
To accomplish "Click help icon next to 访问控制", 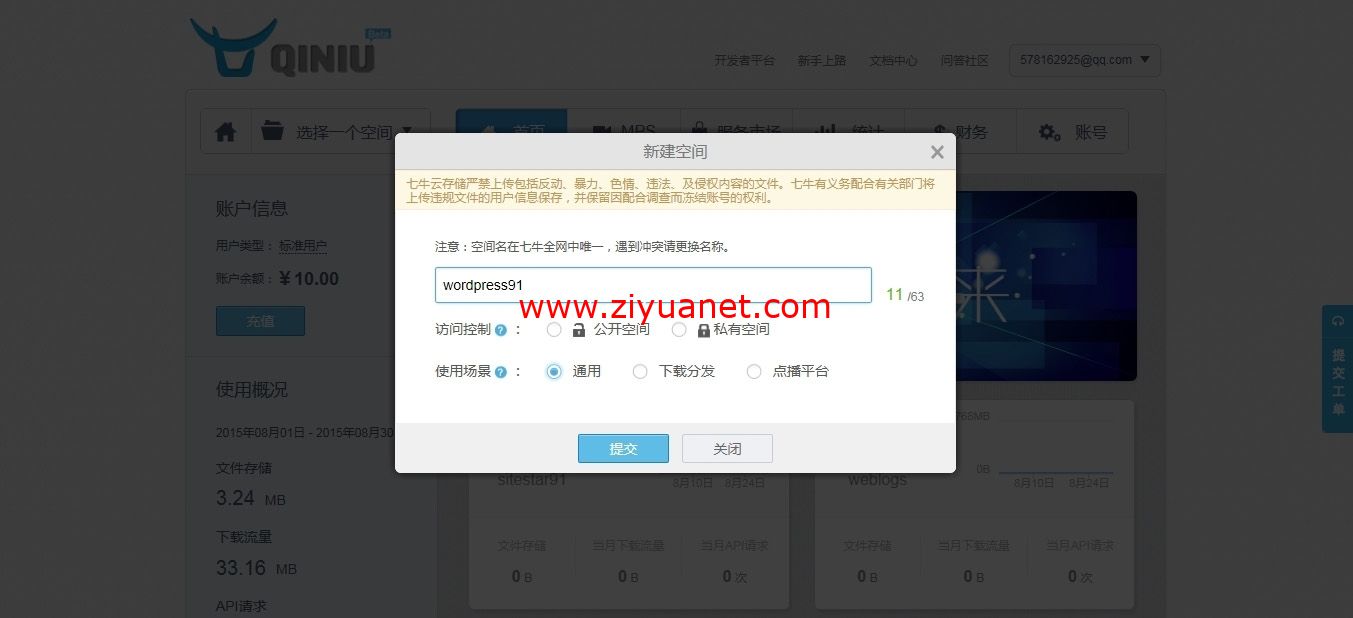I will 501,330.
